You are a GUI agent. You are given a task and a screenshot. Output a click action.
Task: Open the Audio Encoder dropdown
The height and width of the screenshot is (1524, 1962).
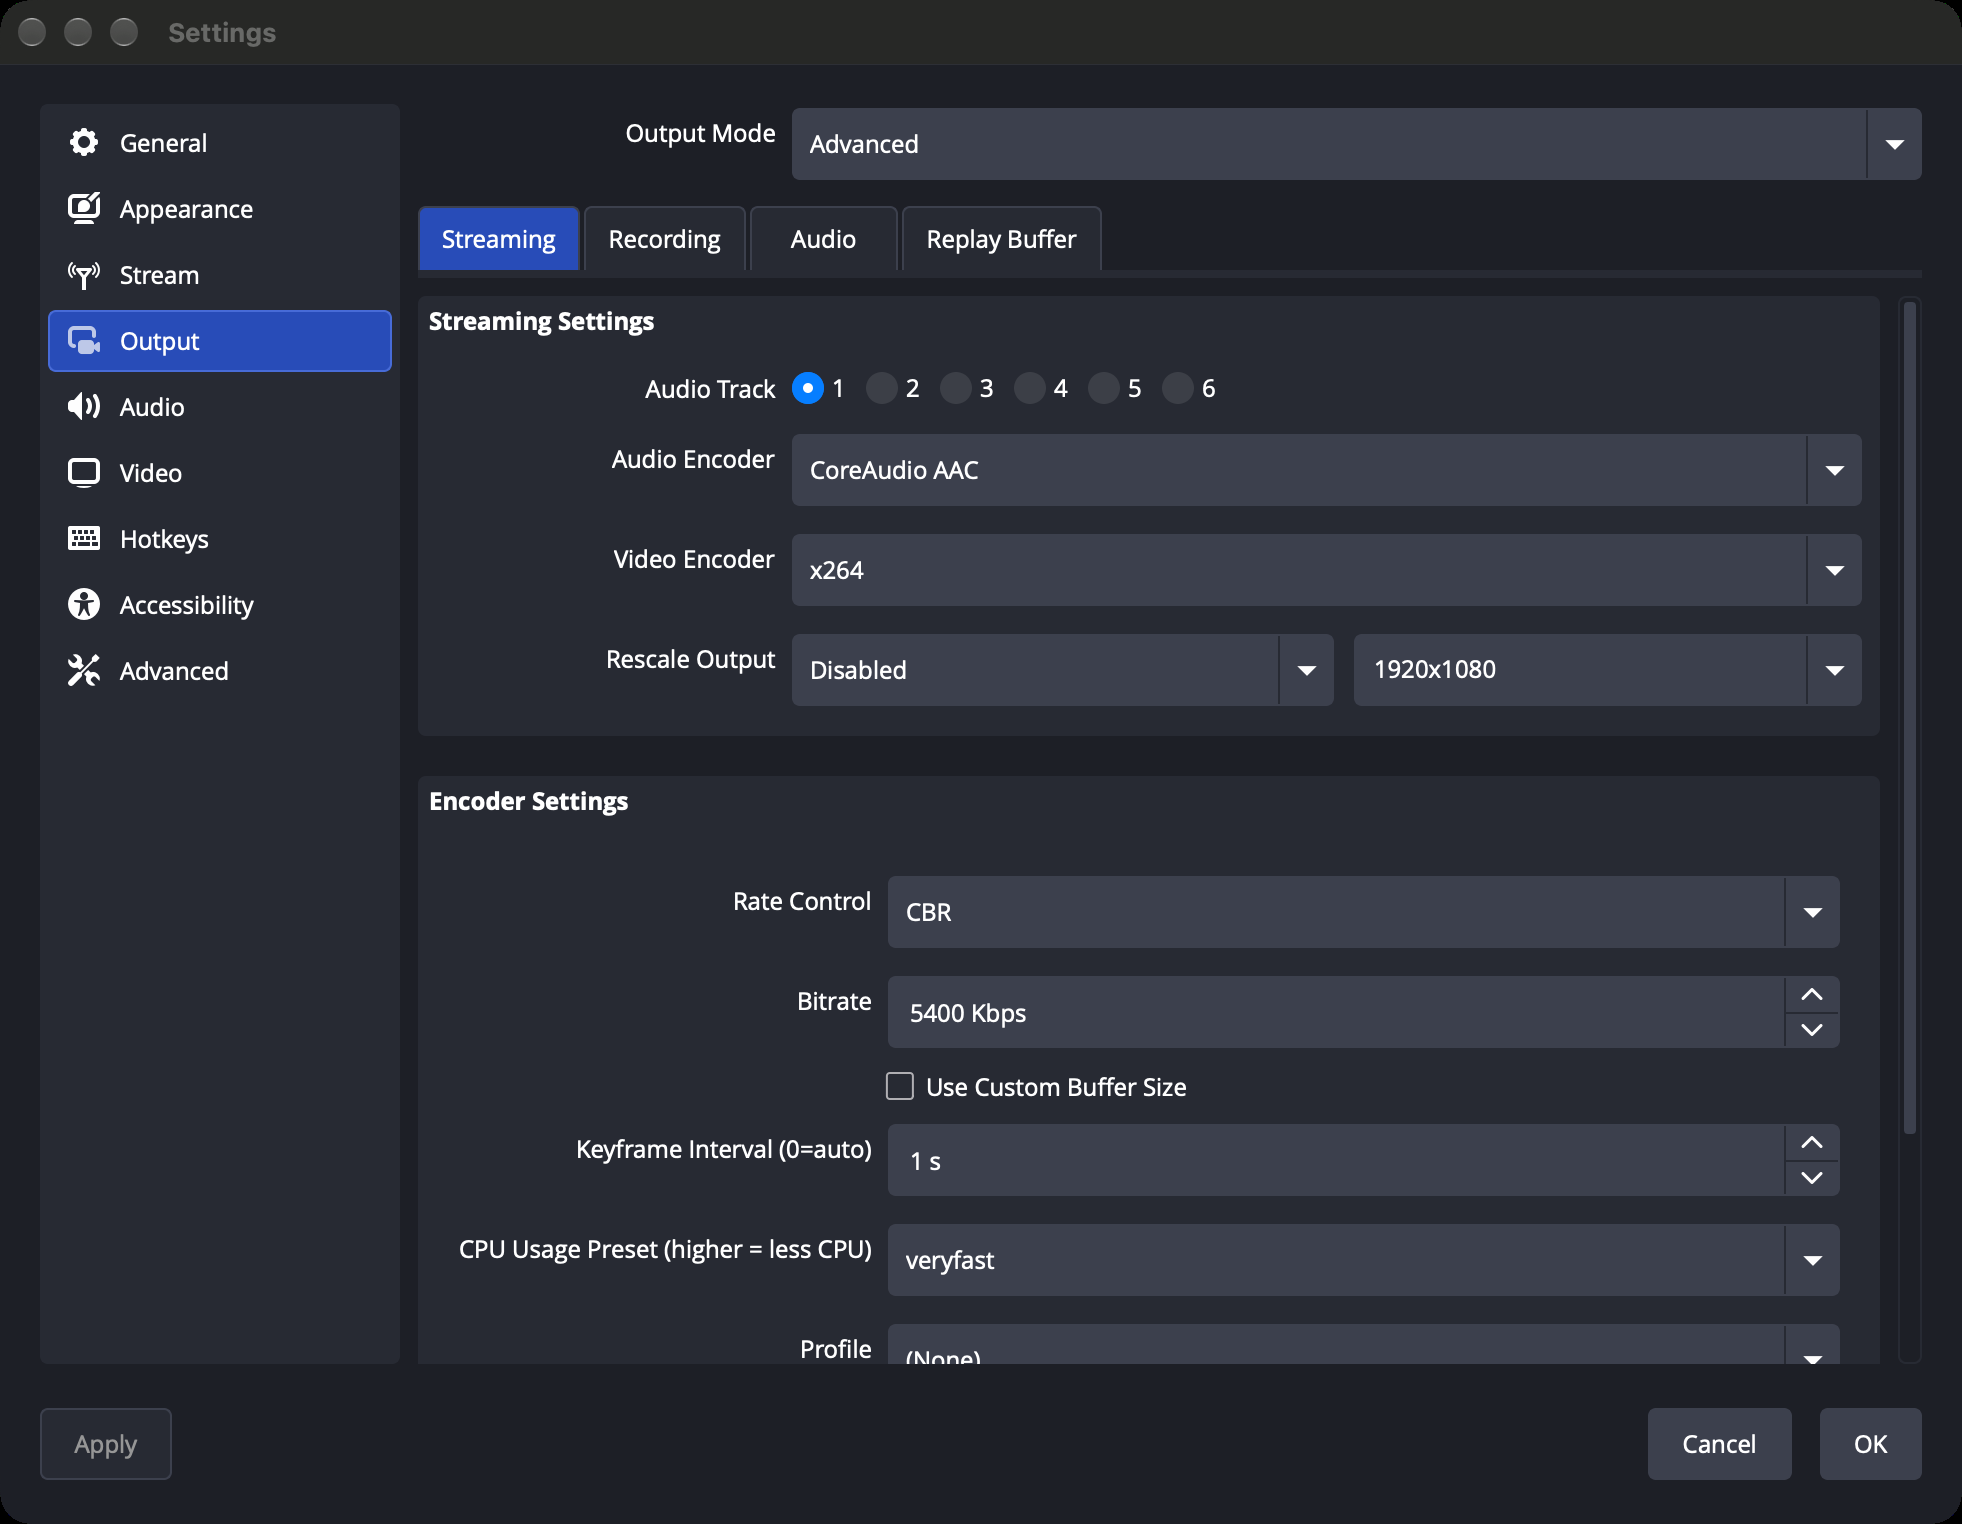pos(1326,470)
